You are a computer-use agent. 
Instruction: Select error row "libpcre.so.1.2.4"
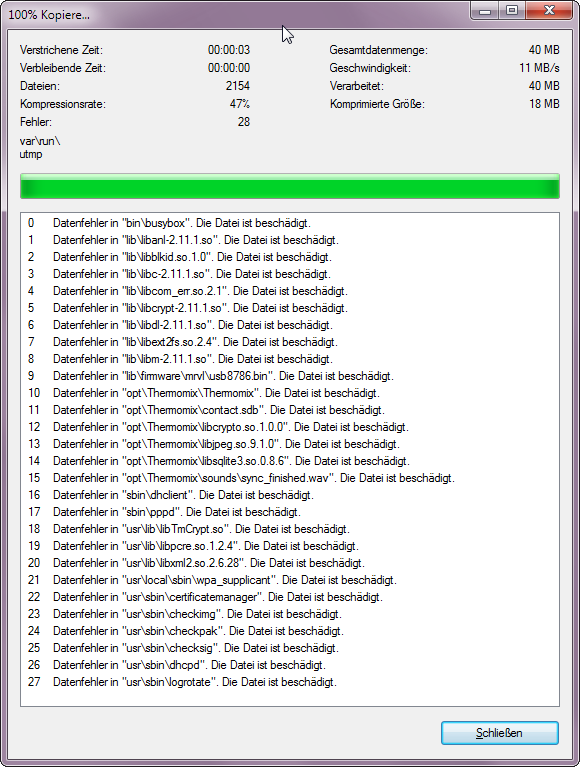click(290, 546)
